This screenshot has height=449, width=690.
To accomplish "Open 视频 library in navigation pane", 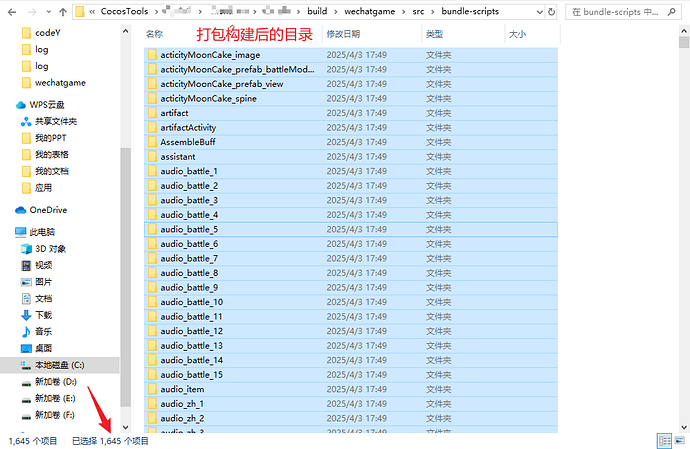I will [x=37, y=265].
